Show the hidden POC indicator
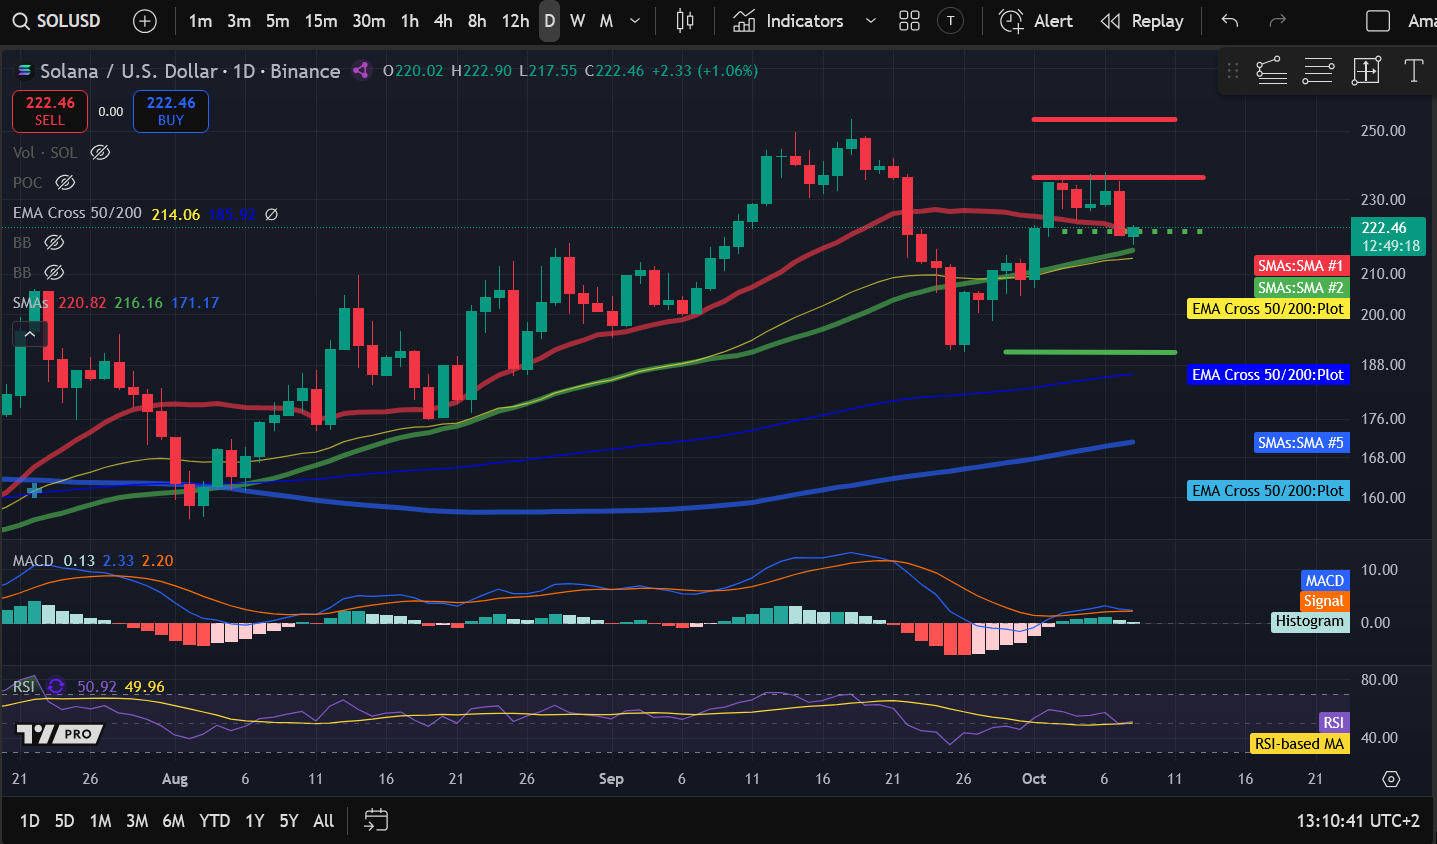Screen dimensions: 1437x844 pos(65,182)
